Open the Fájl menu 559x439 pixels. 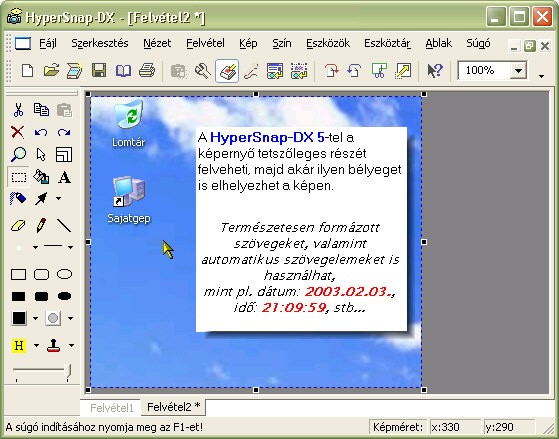tap(48, 44)
